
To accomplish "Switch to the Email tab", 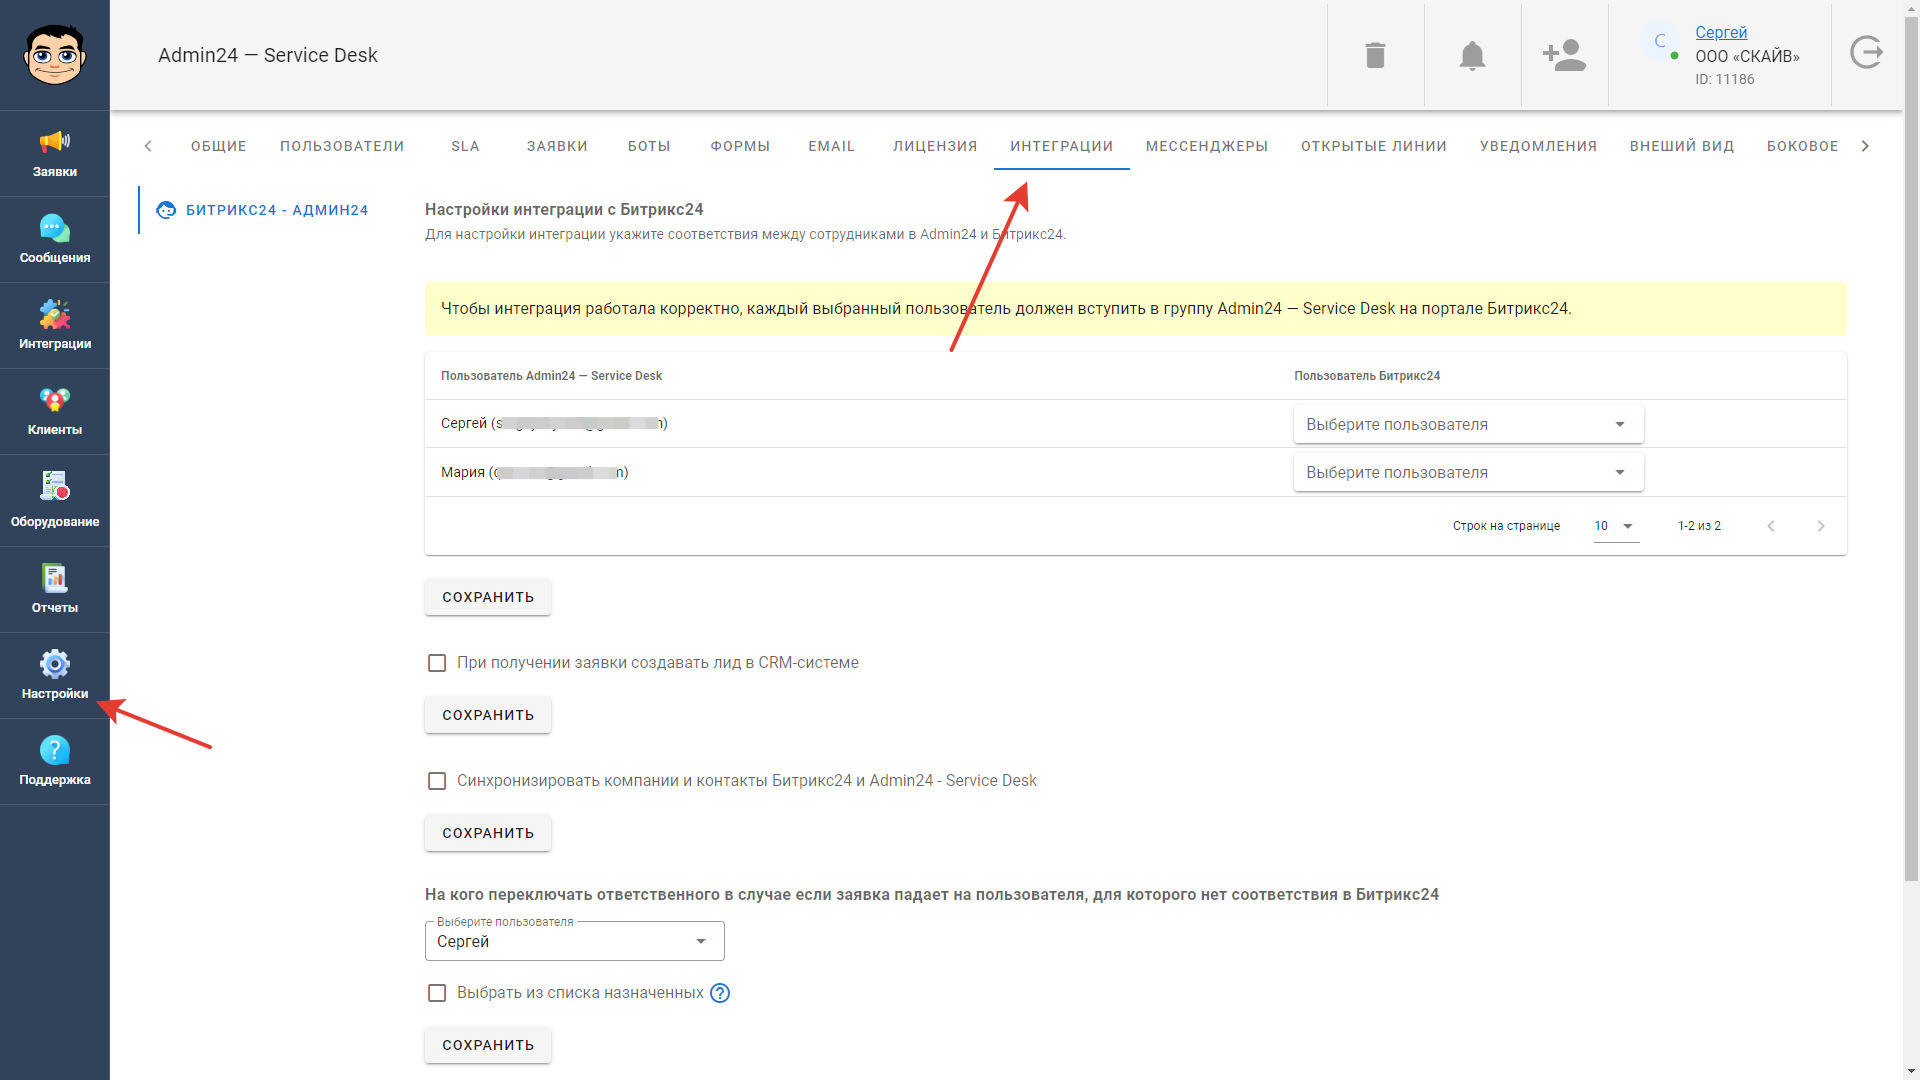I will point(832,146).
